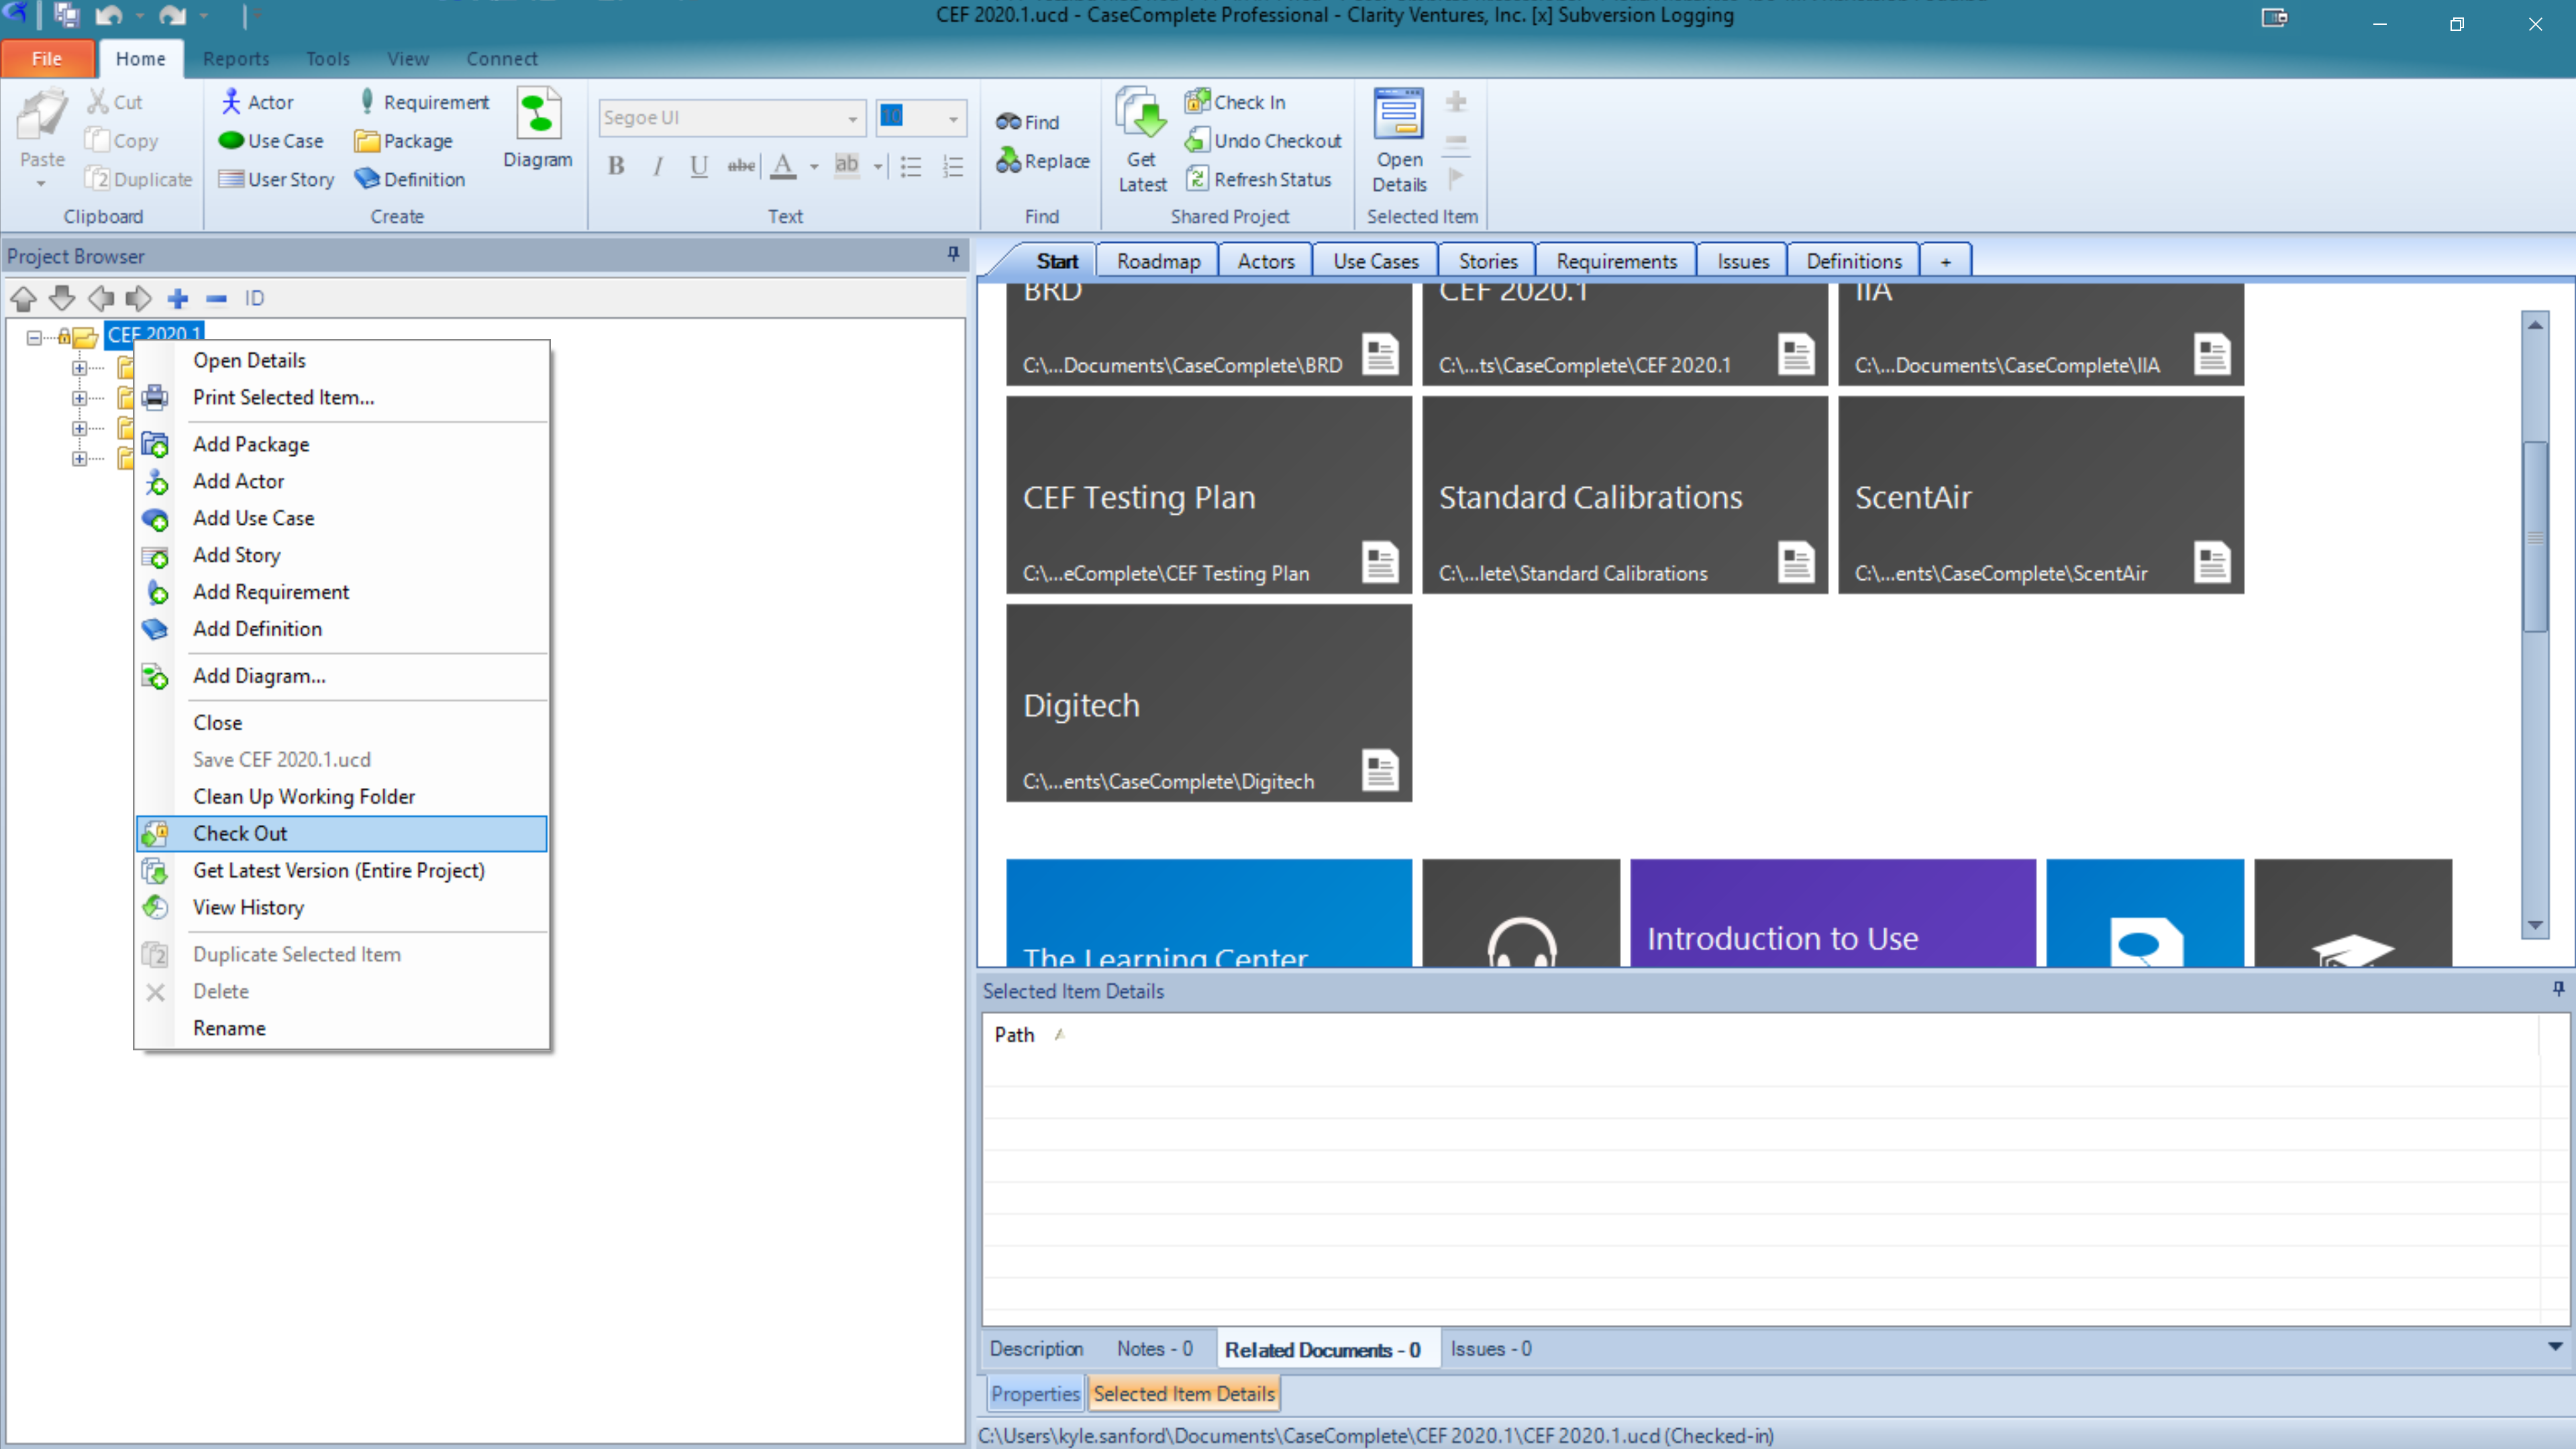This screenshot has width=2576, height=1449.
Task: Choose Clean Up Working Folder
Action: click(x=341, y=796)
